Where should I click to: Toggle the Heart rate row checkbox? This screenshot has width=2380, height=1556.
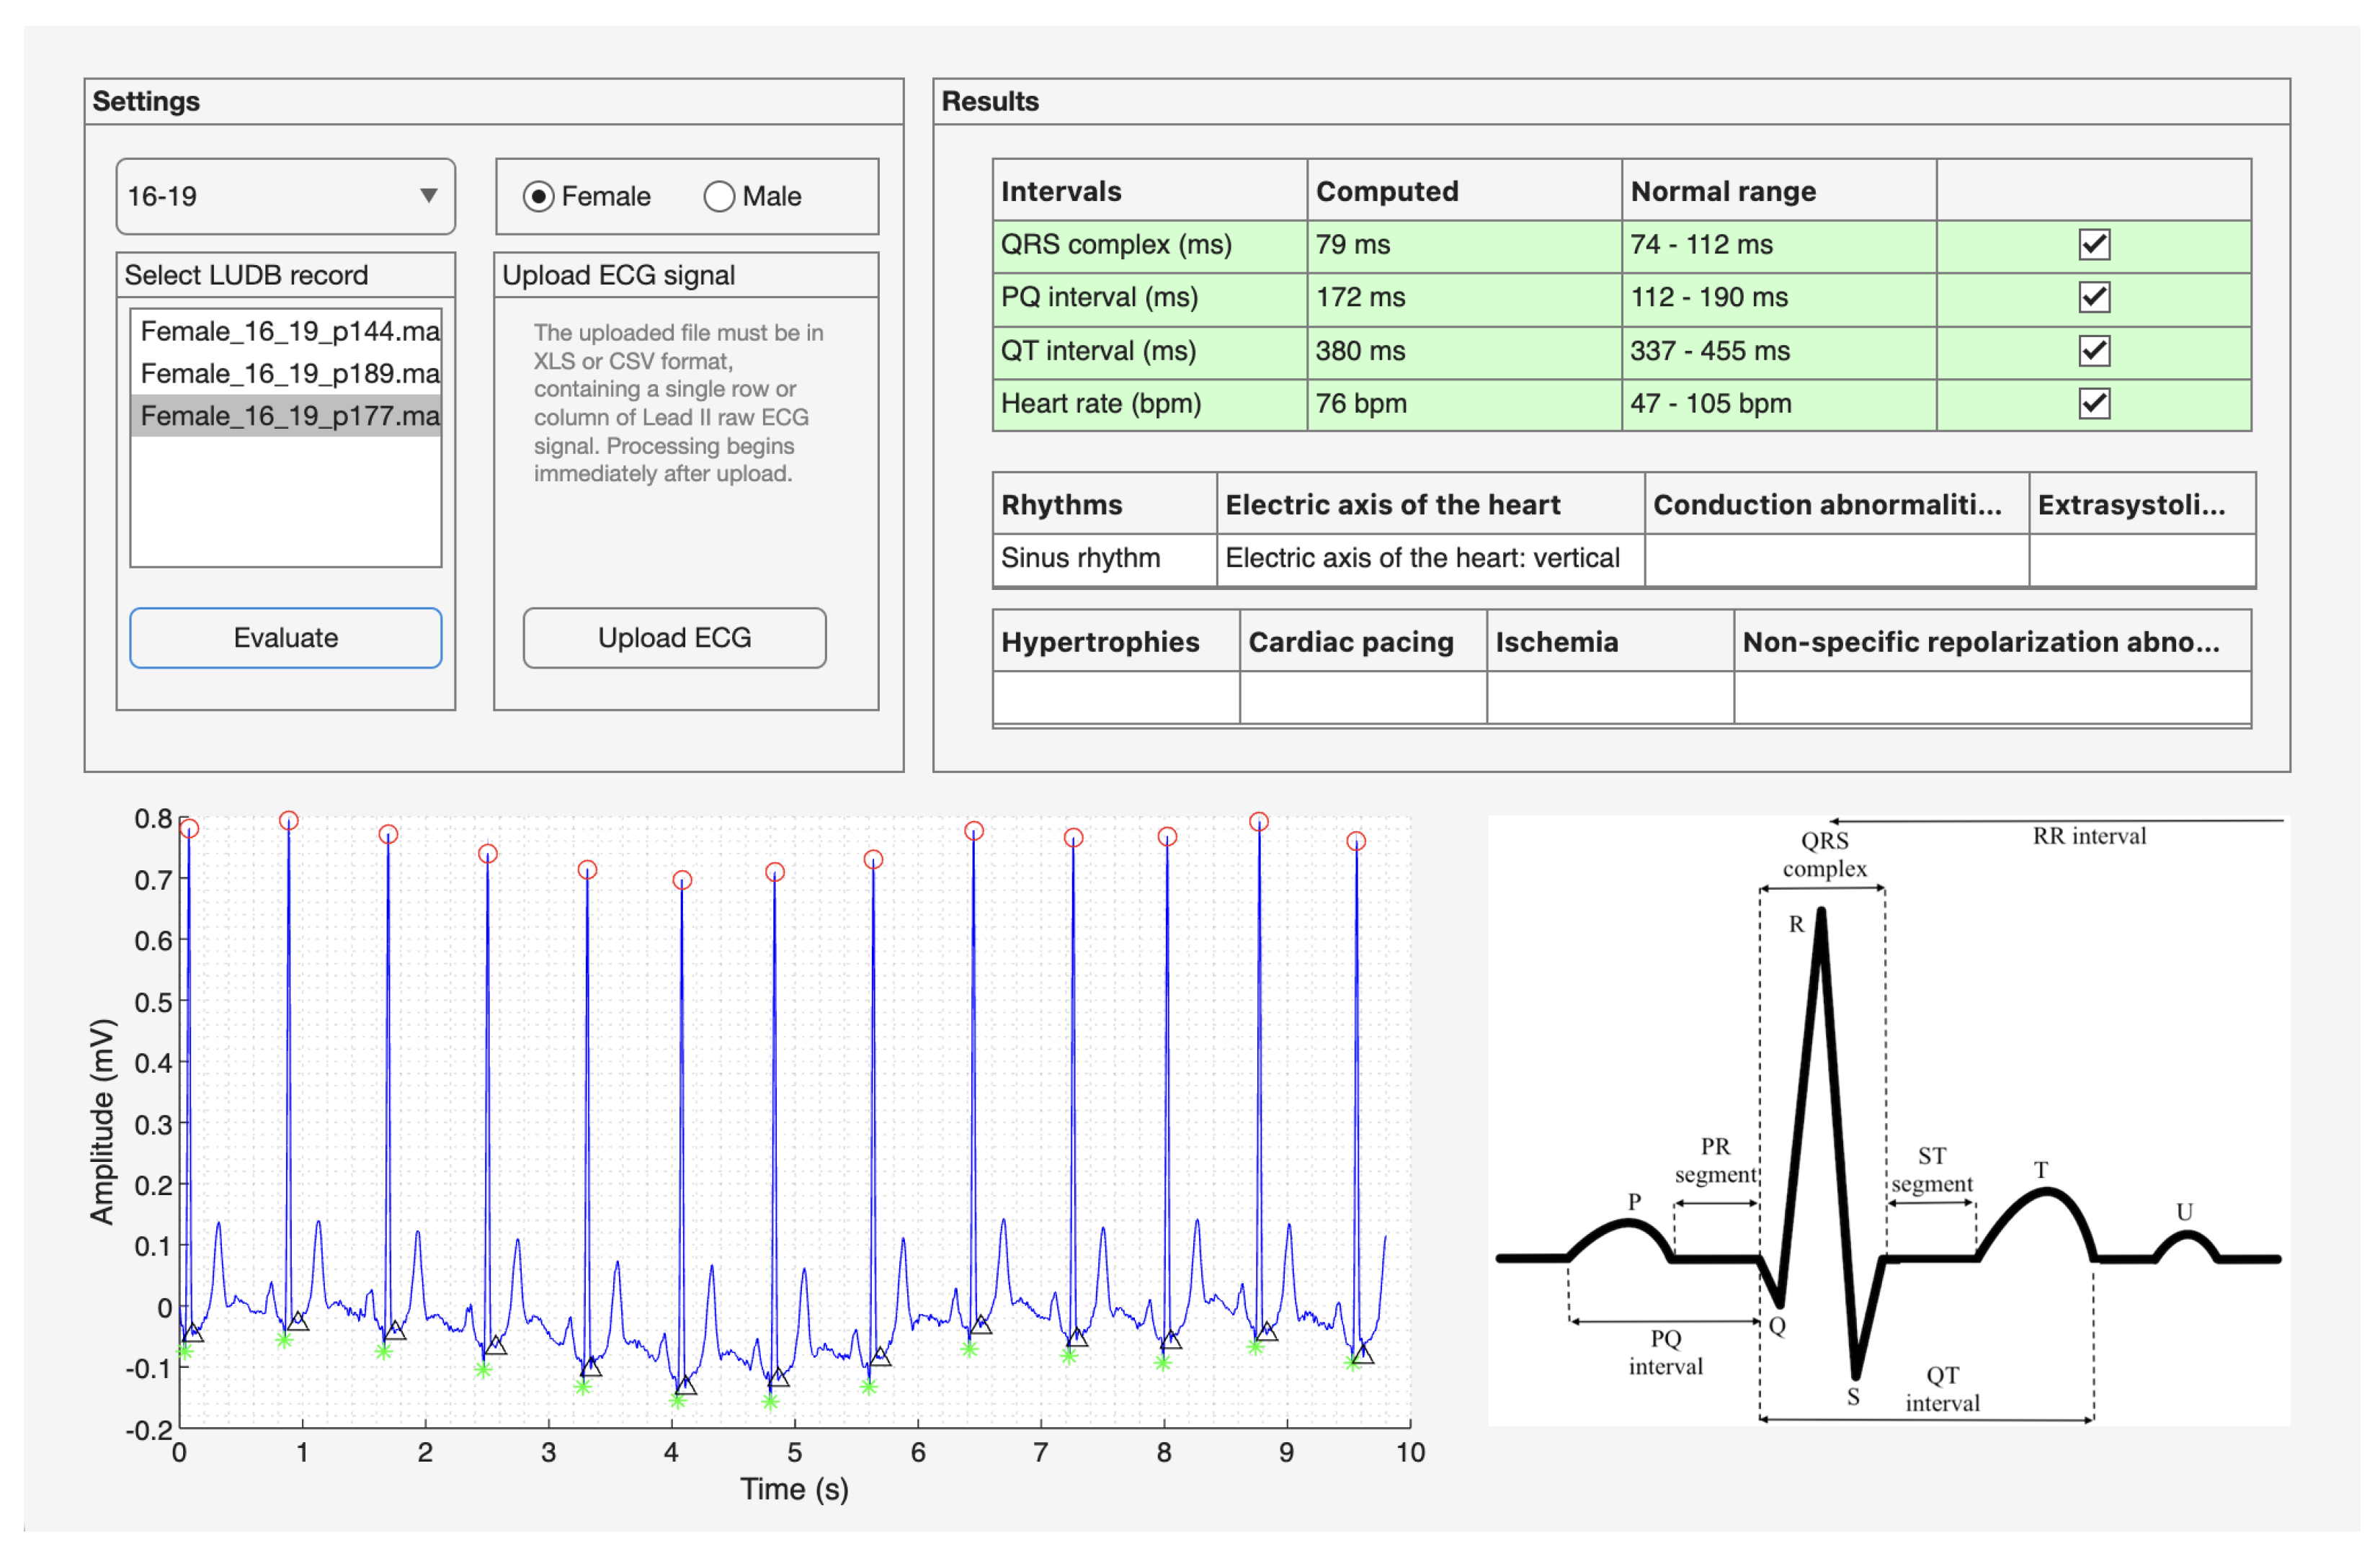coord(2093,403)
